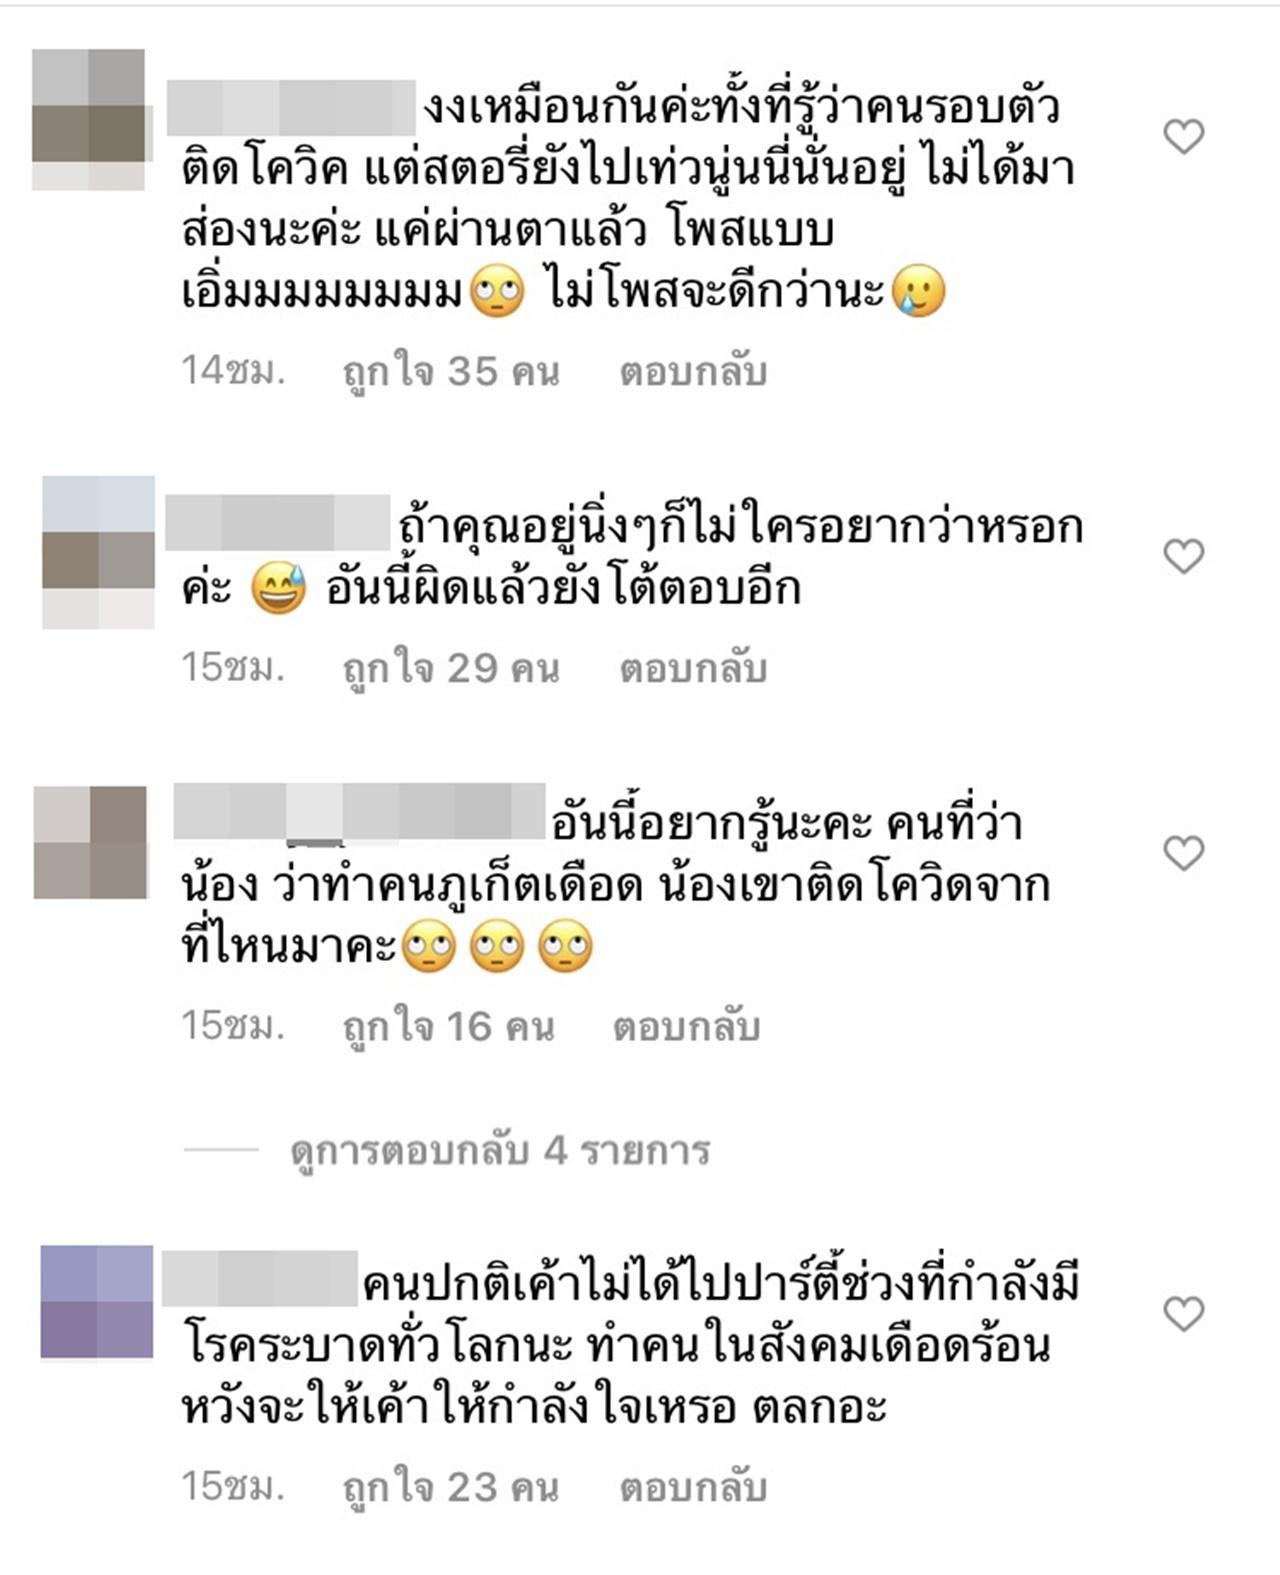Open the third commenter's avatar

click(91, 842)
